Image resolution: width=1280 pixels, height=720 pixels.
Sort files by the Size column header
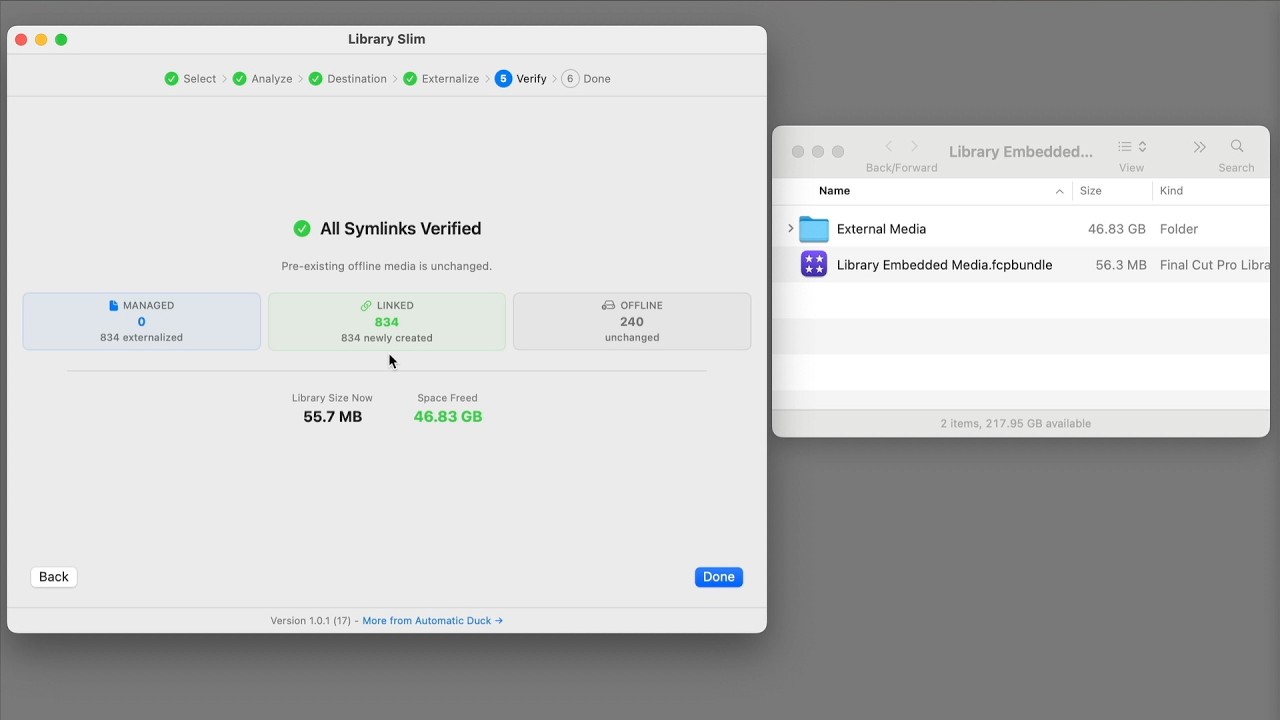click(x=1090, y=191)
